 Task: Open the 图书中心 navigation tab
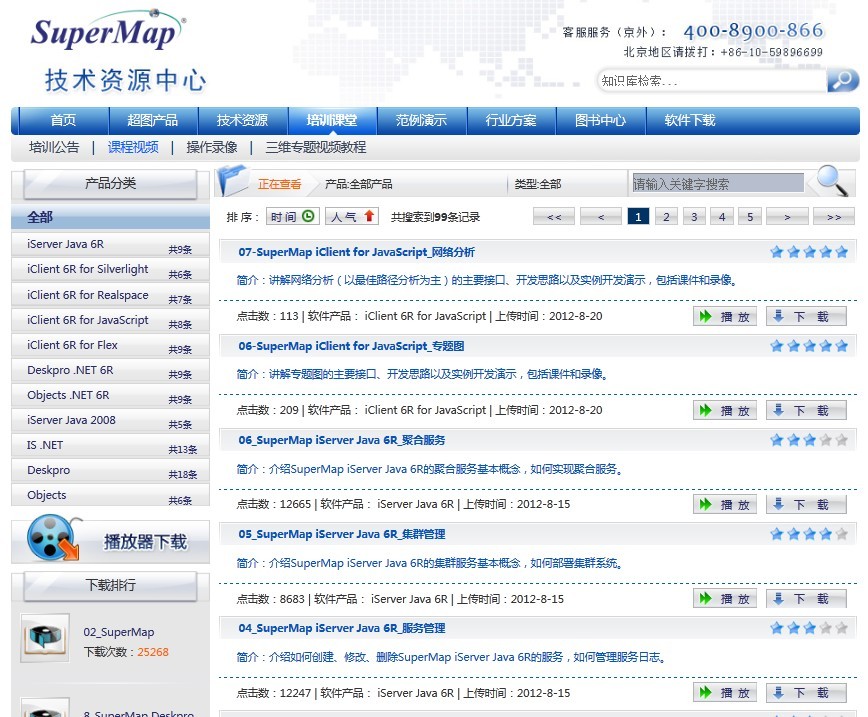601,120
